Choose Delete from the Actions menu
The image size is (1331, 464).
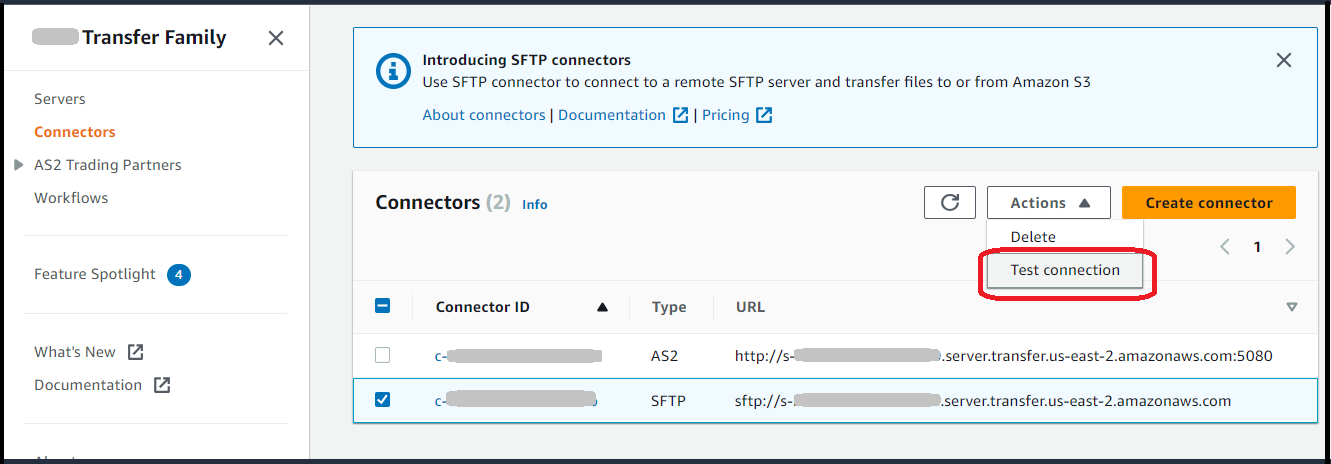coord(1033,237)
